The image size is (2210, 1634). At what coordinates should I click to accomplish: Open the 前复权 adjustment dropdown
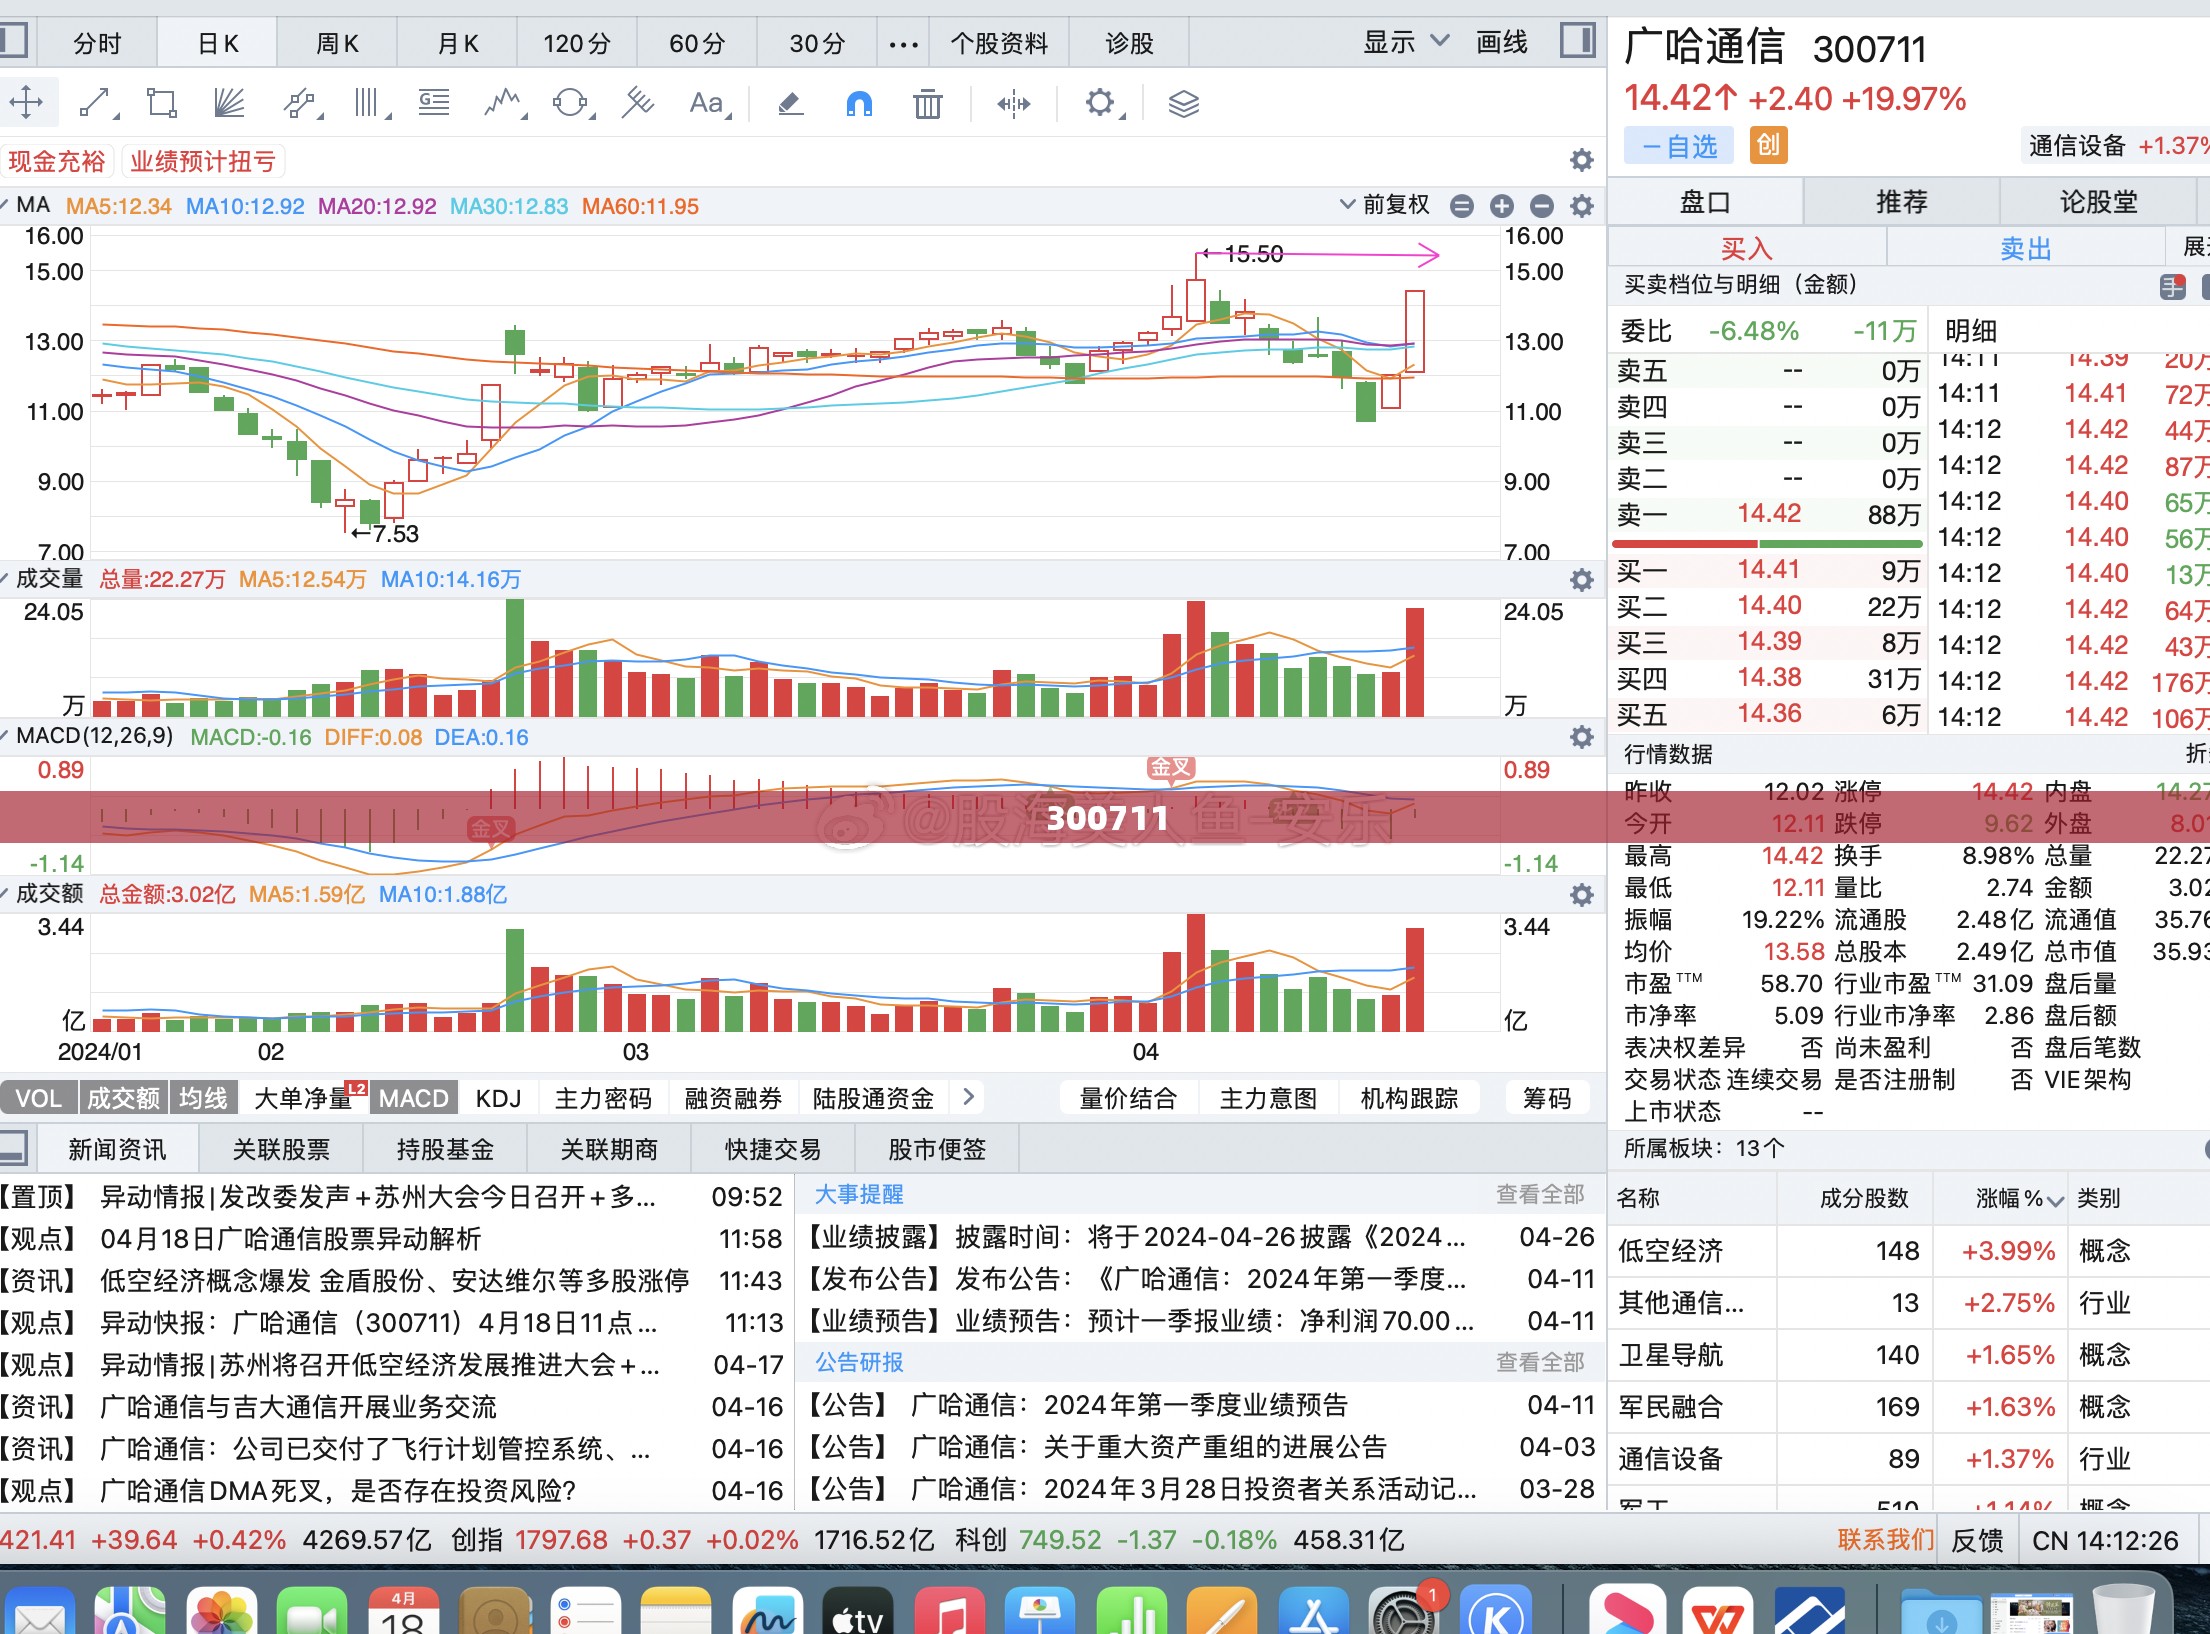click(x=1385, y=205)
